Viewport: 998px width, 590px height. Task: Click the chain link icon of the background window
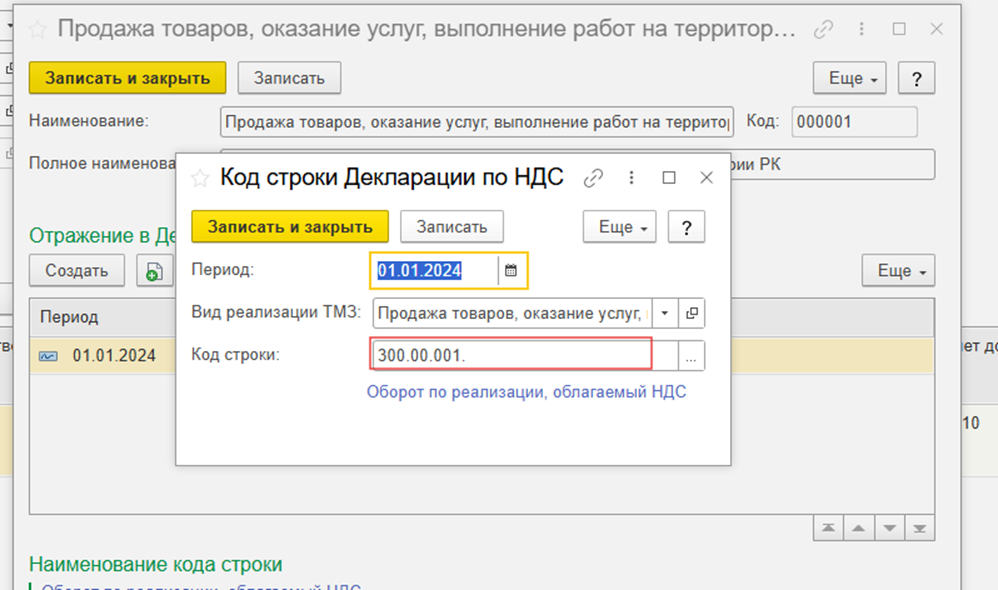pos(823,30)
